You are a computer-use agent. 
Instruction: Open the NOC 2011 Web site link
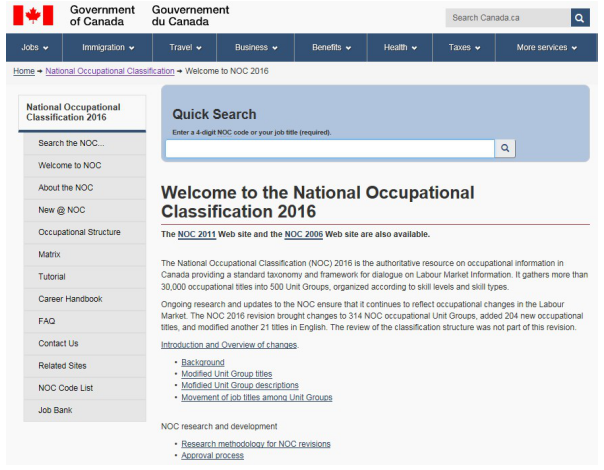pos(196,234)
